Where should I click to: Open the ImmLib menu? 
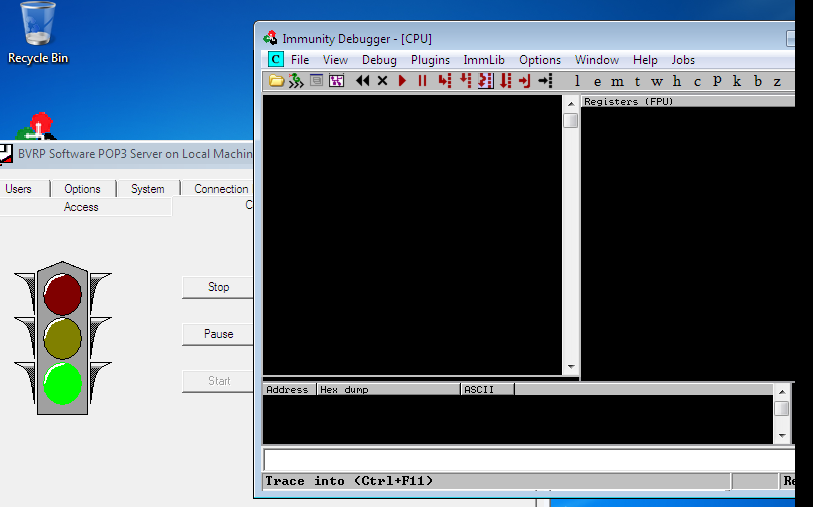484,60
